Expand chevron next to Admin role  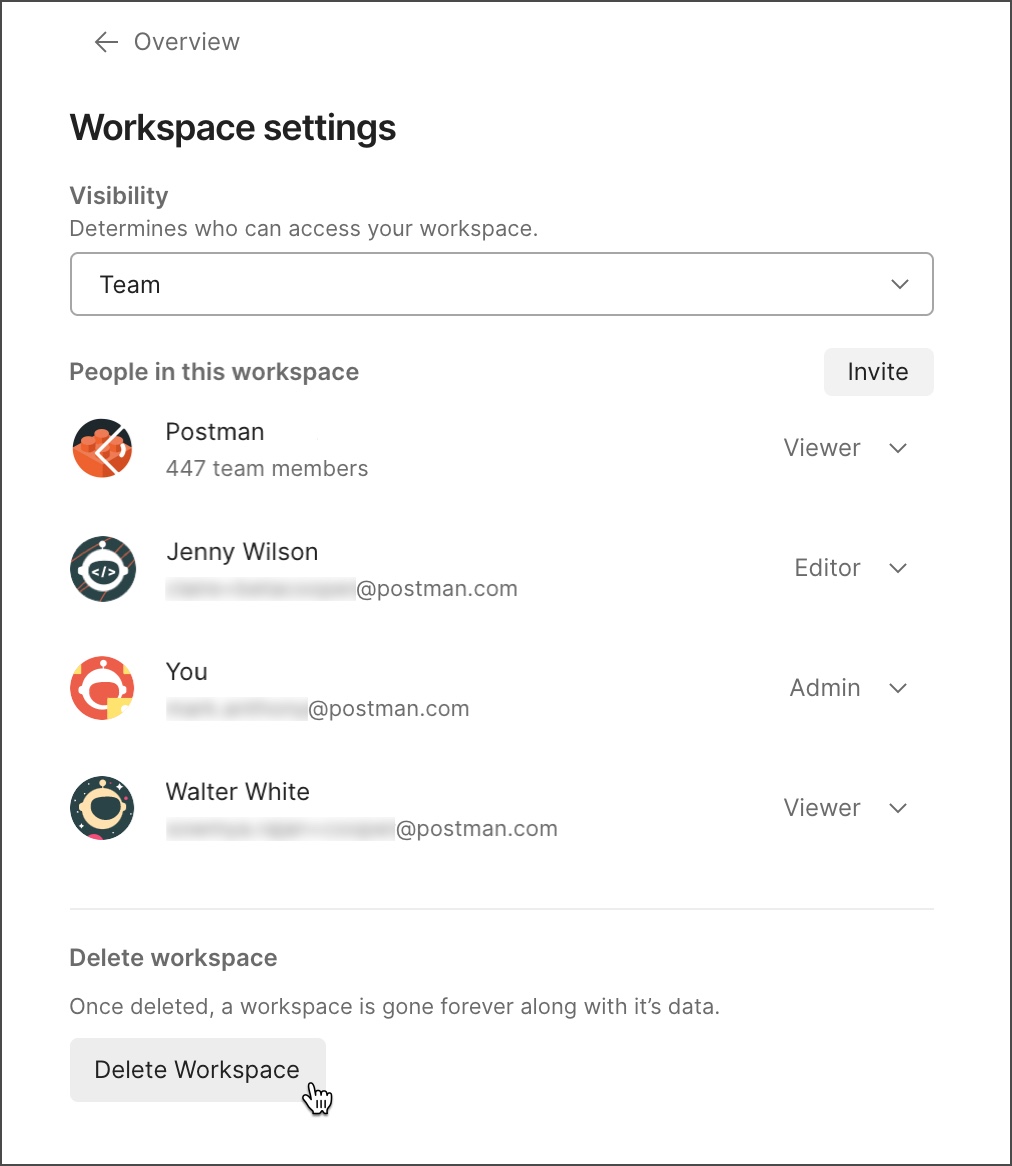pyautogui.click(x=898, y=688)
